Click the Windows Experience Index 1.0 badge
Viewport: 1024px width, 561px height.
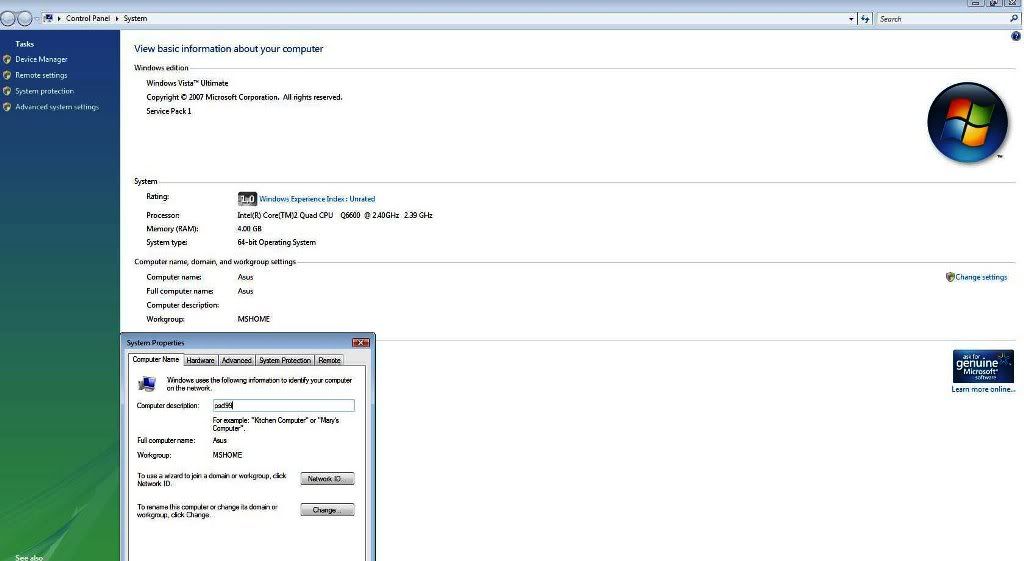click(247, 199)
